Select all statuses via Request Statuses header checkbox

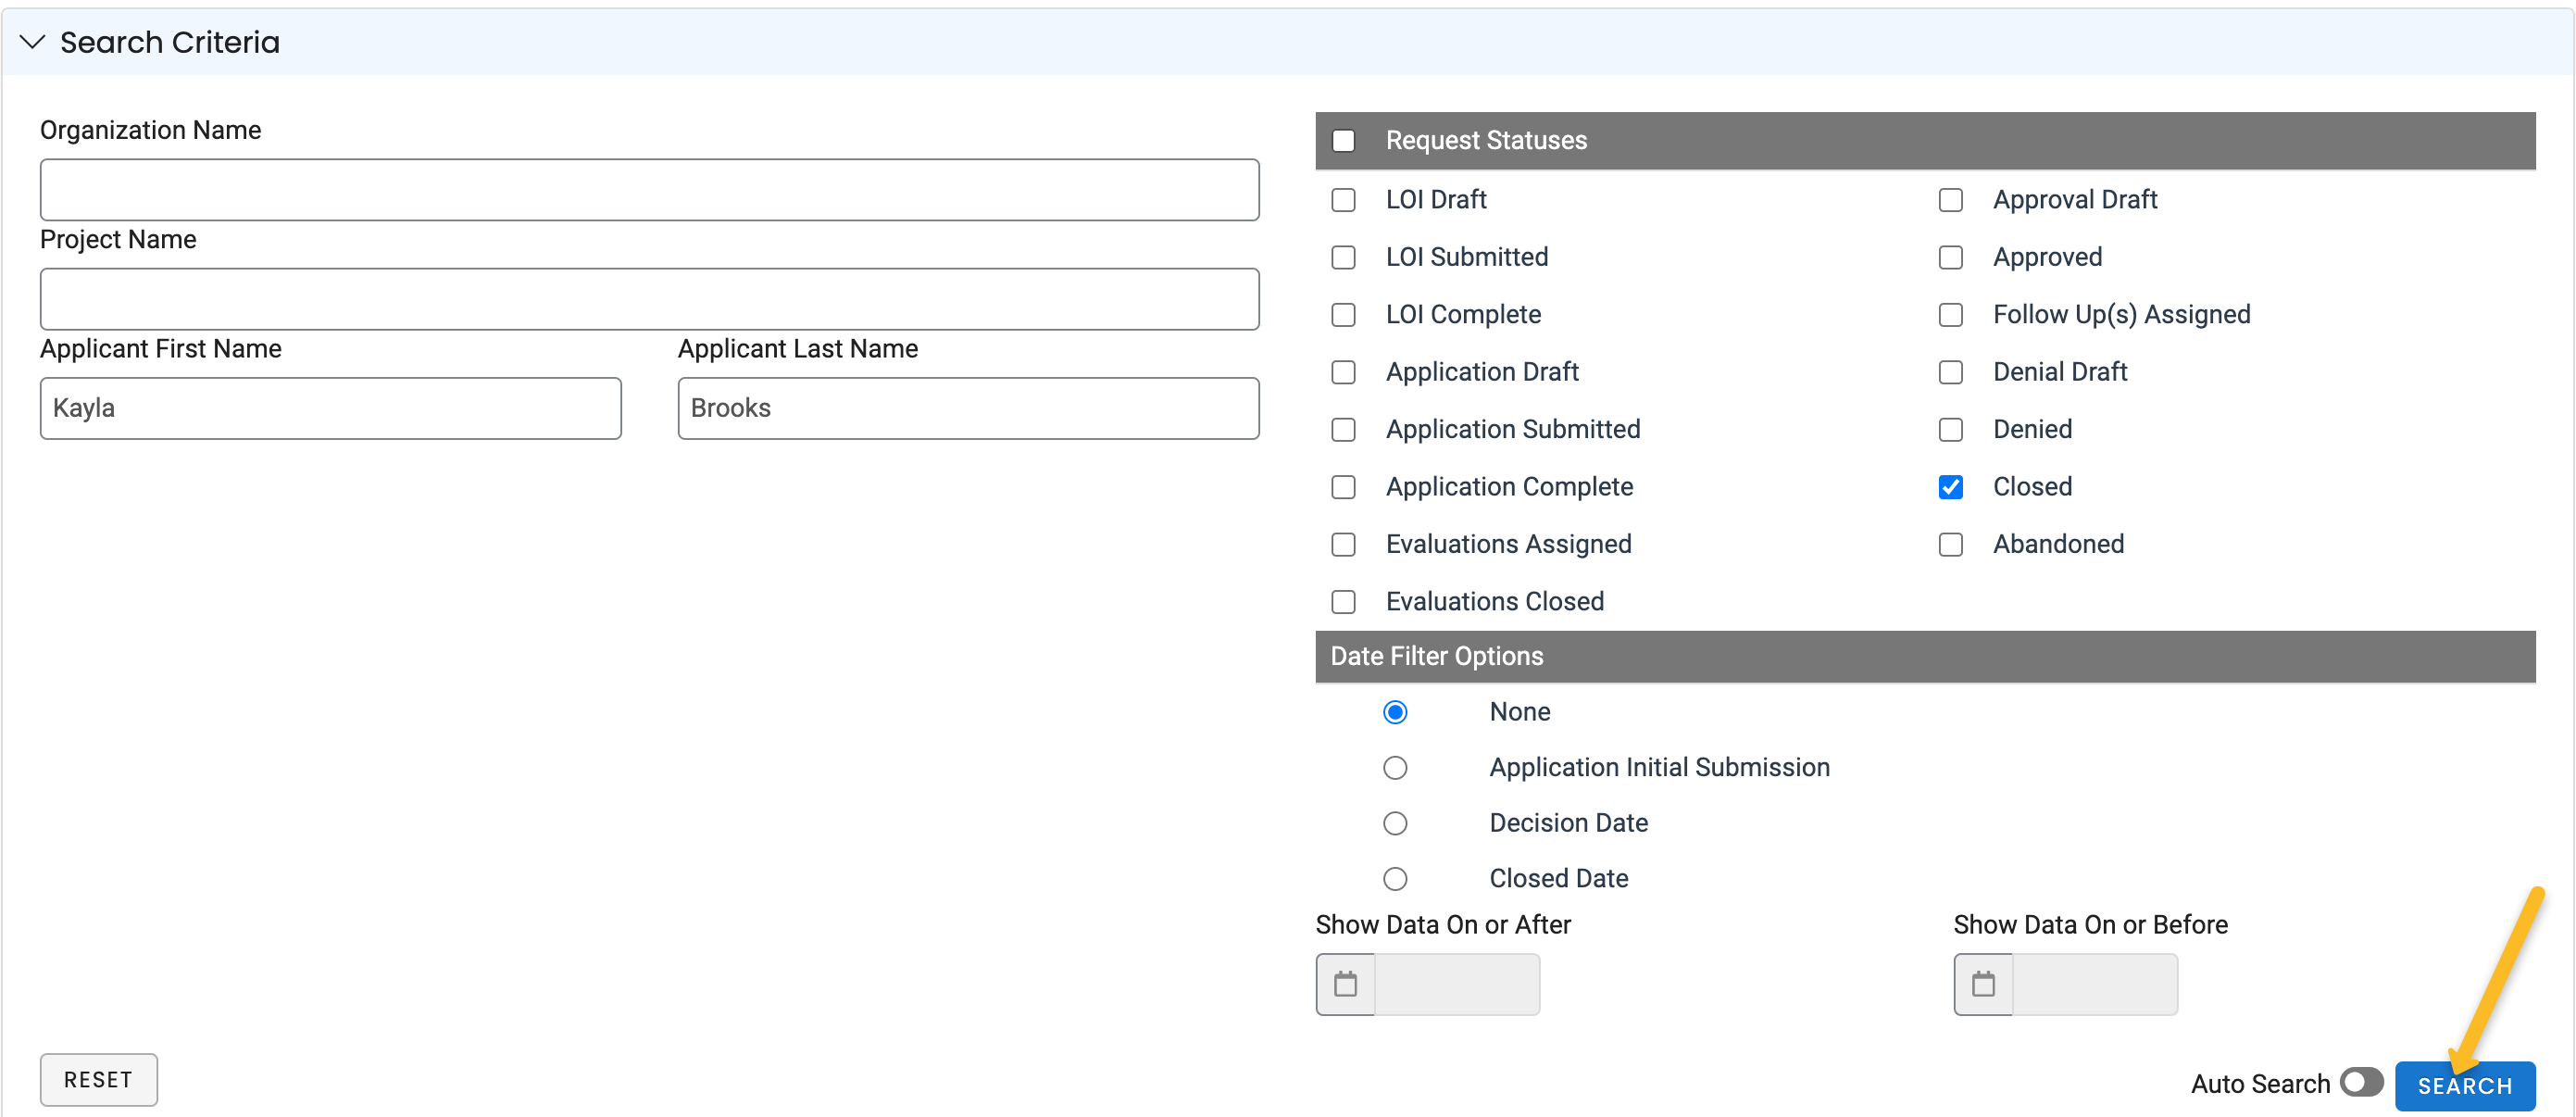pyautogui.click(x=1343, y=140)
